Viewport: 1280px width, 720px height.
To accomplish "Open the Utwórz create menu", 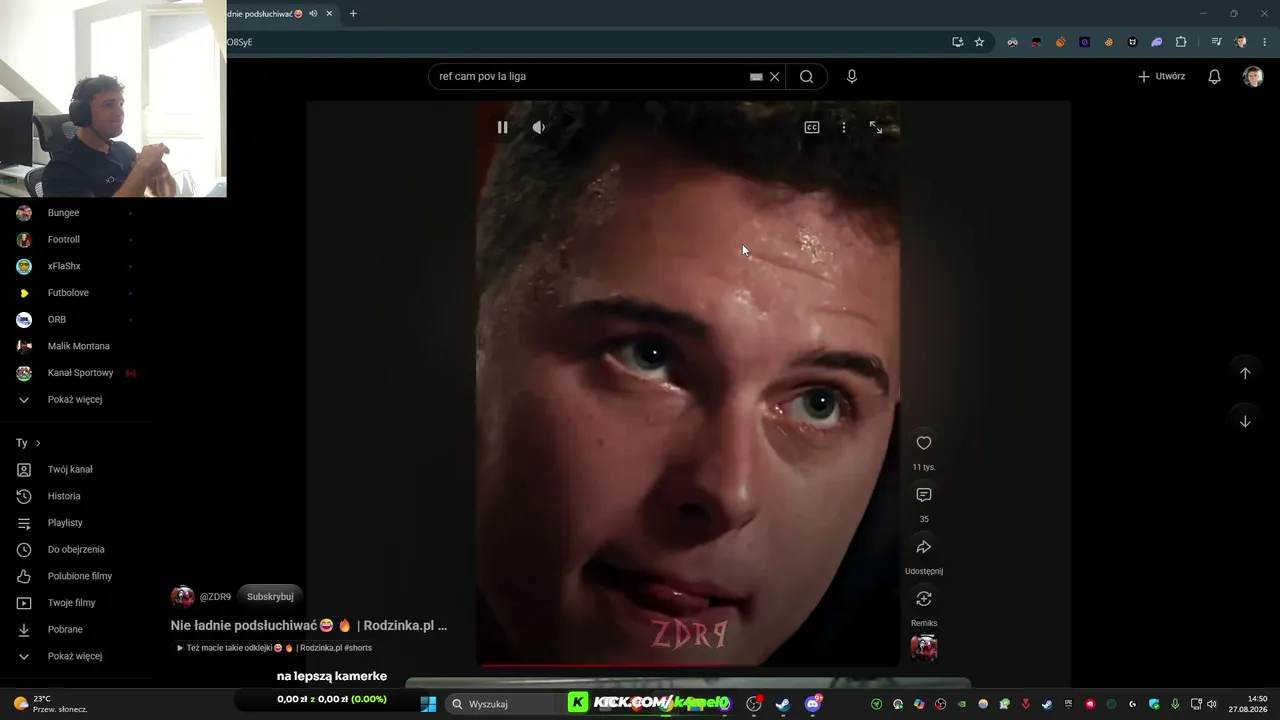I will pyautogui.click(x=1161, y=77).
